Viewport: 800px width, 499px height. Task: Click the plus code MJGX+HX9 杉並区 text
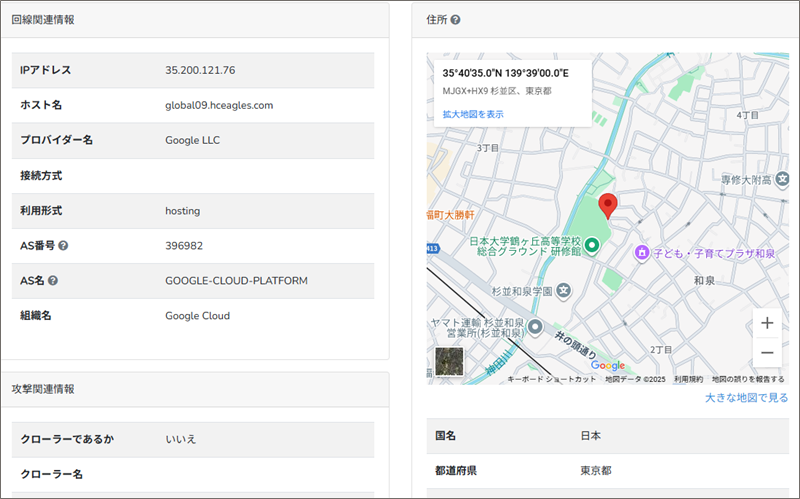click(x=497, y=91)
